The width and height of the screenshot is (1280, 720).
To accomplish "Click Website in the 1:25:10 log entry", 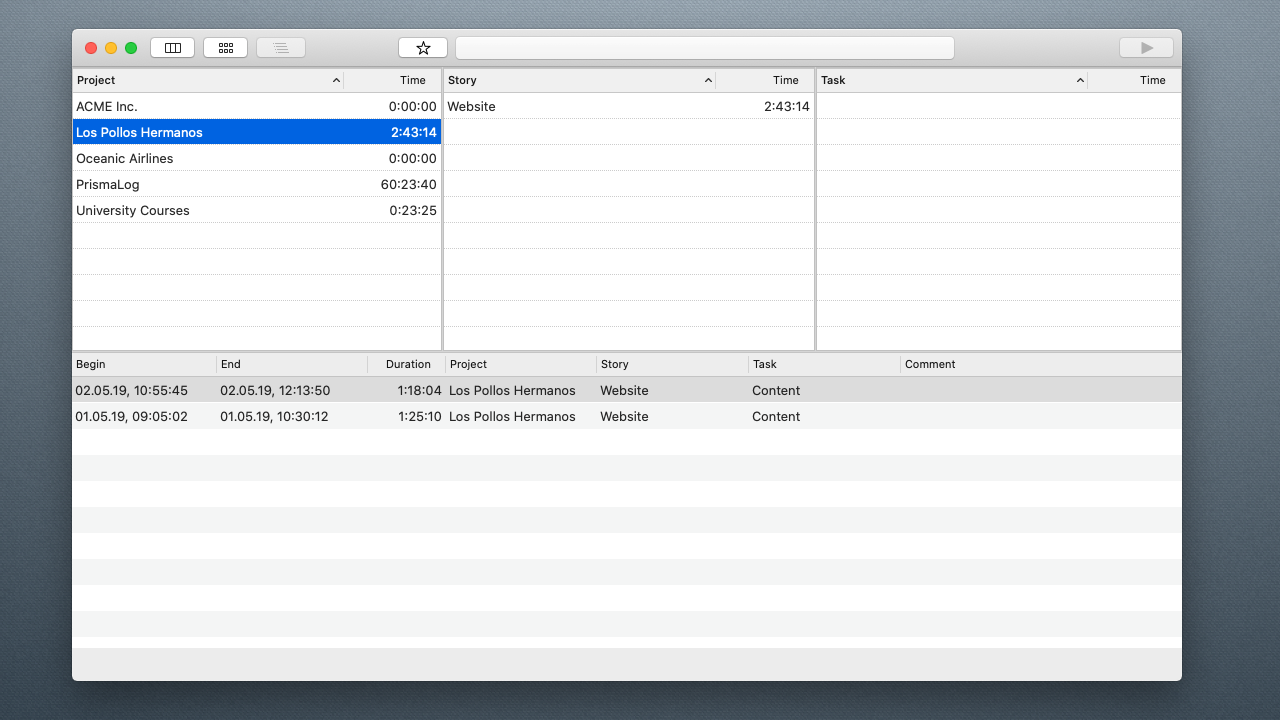I will (624, 416).
